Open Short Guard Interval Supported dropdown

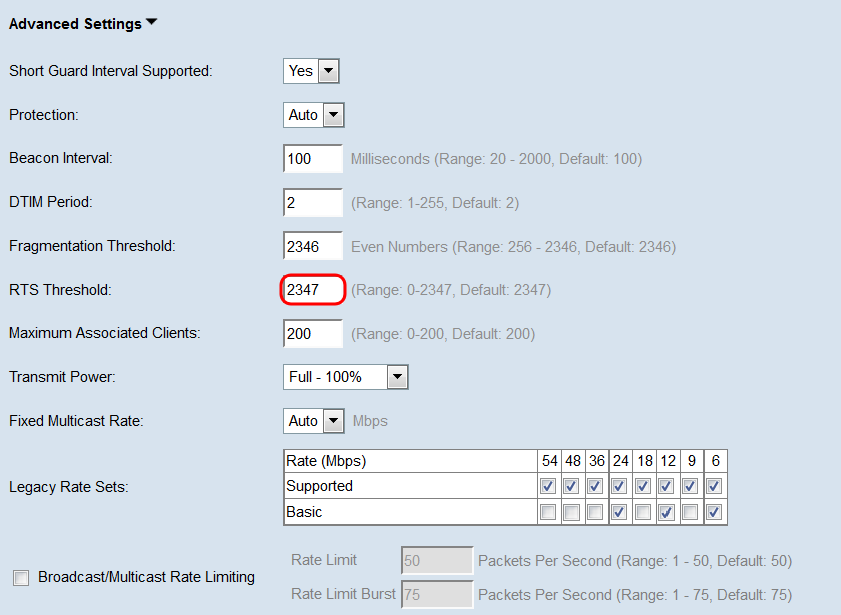point(312,71)
